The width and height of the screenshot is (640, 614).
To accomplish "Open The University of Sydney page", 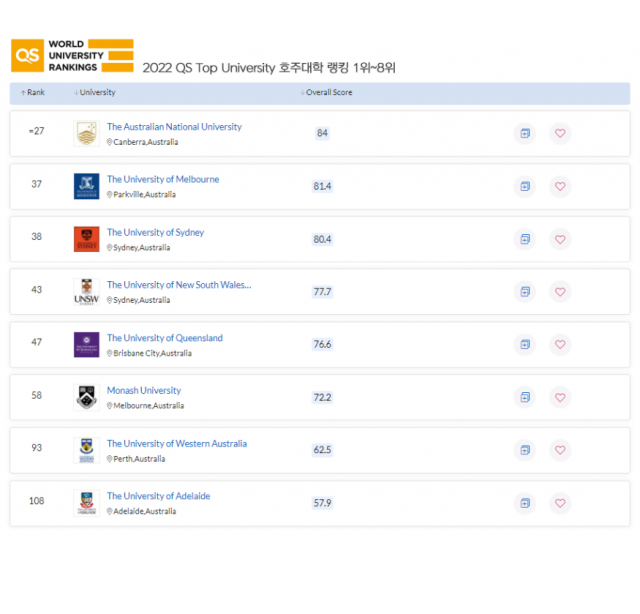I will pyautogui.click(x=155, y=233).
